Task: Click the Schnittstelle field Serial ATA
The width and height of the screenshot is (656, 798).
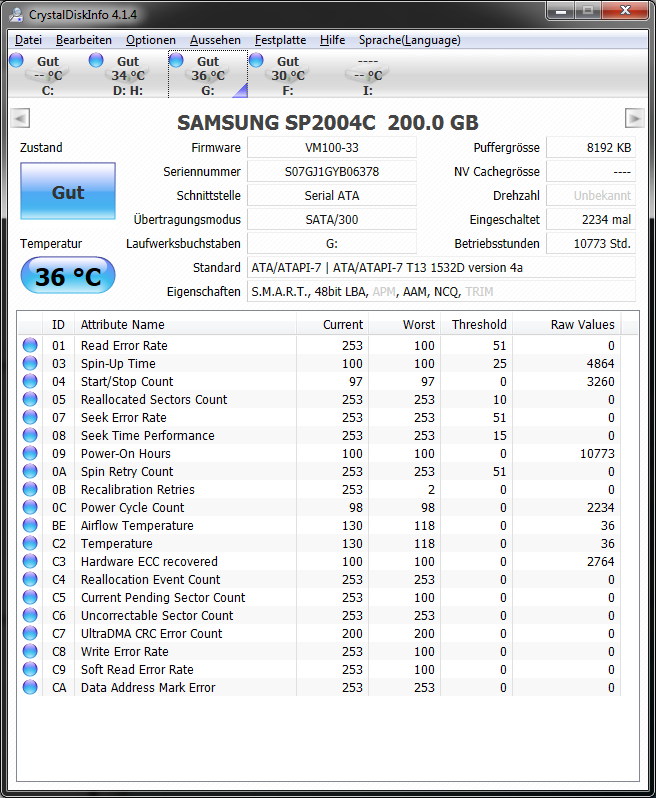Action: pyautogui.click(x=332, y=195)
